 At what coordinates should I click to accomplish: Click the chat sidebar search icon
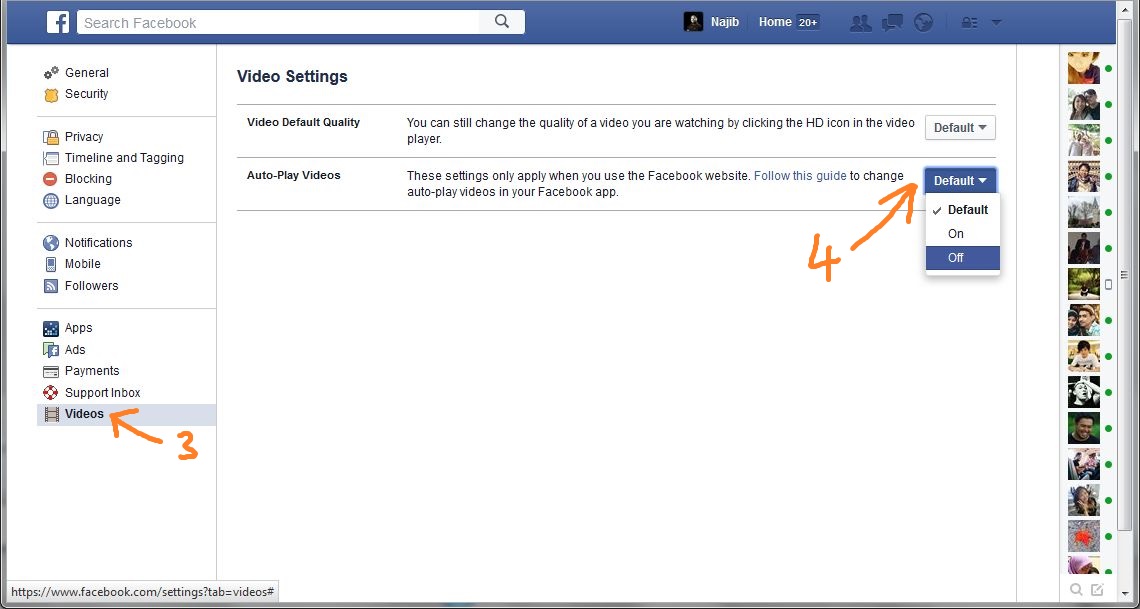(x=1076, y=589)
